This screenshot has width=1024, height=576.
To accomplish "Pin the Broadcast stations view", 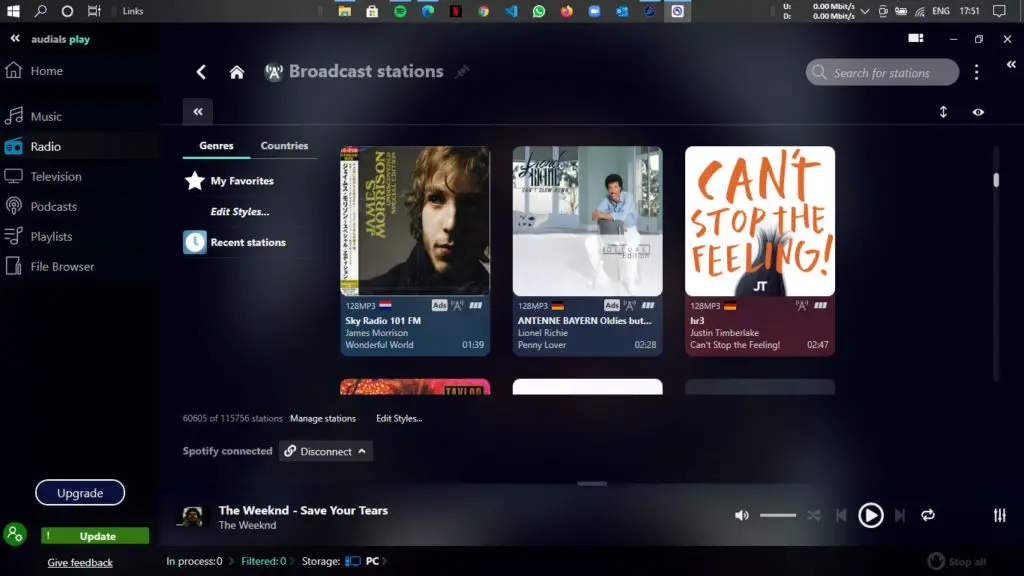I will point(462,71).
